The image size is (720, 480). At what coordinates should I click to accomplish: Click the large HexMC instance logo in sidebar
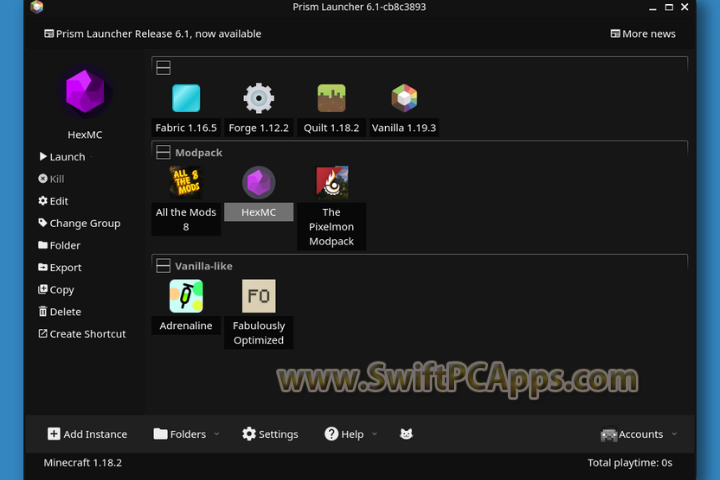[85, 92]
